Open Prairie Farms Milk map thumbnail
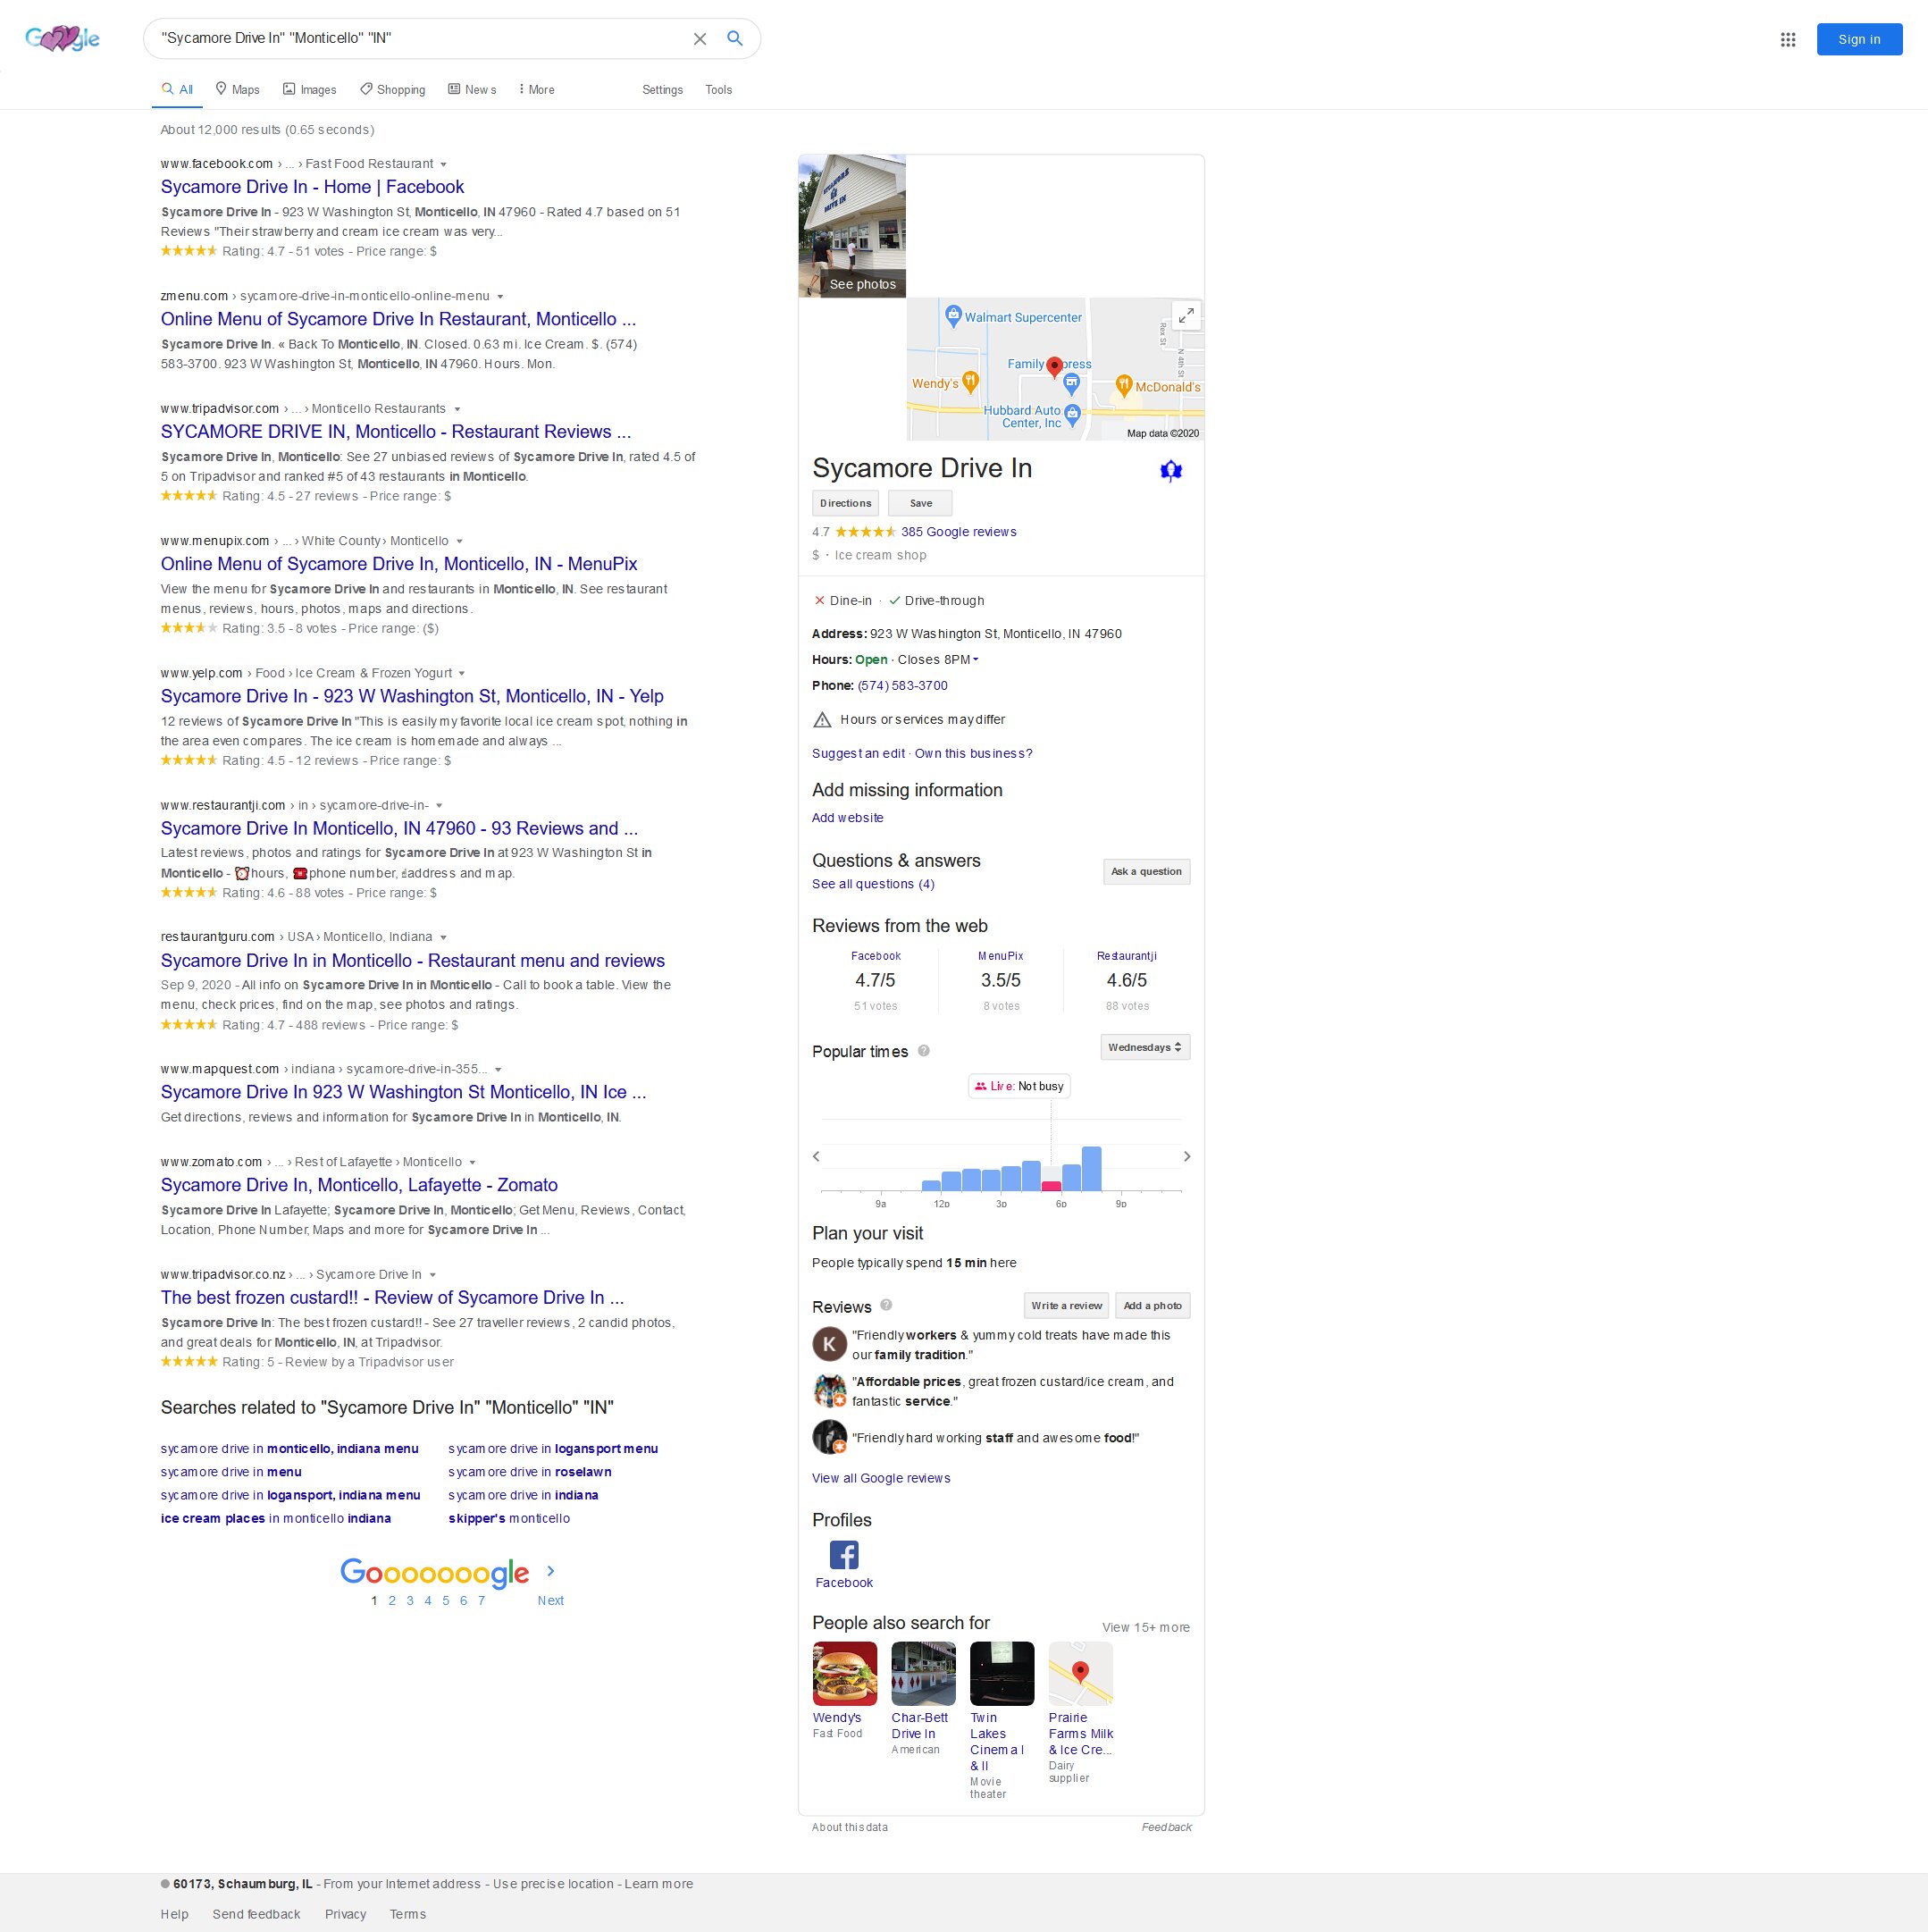 coord(1080,1673)
